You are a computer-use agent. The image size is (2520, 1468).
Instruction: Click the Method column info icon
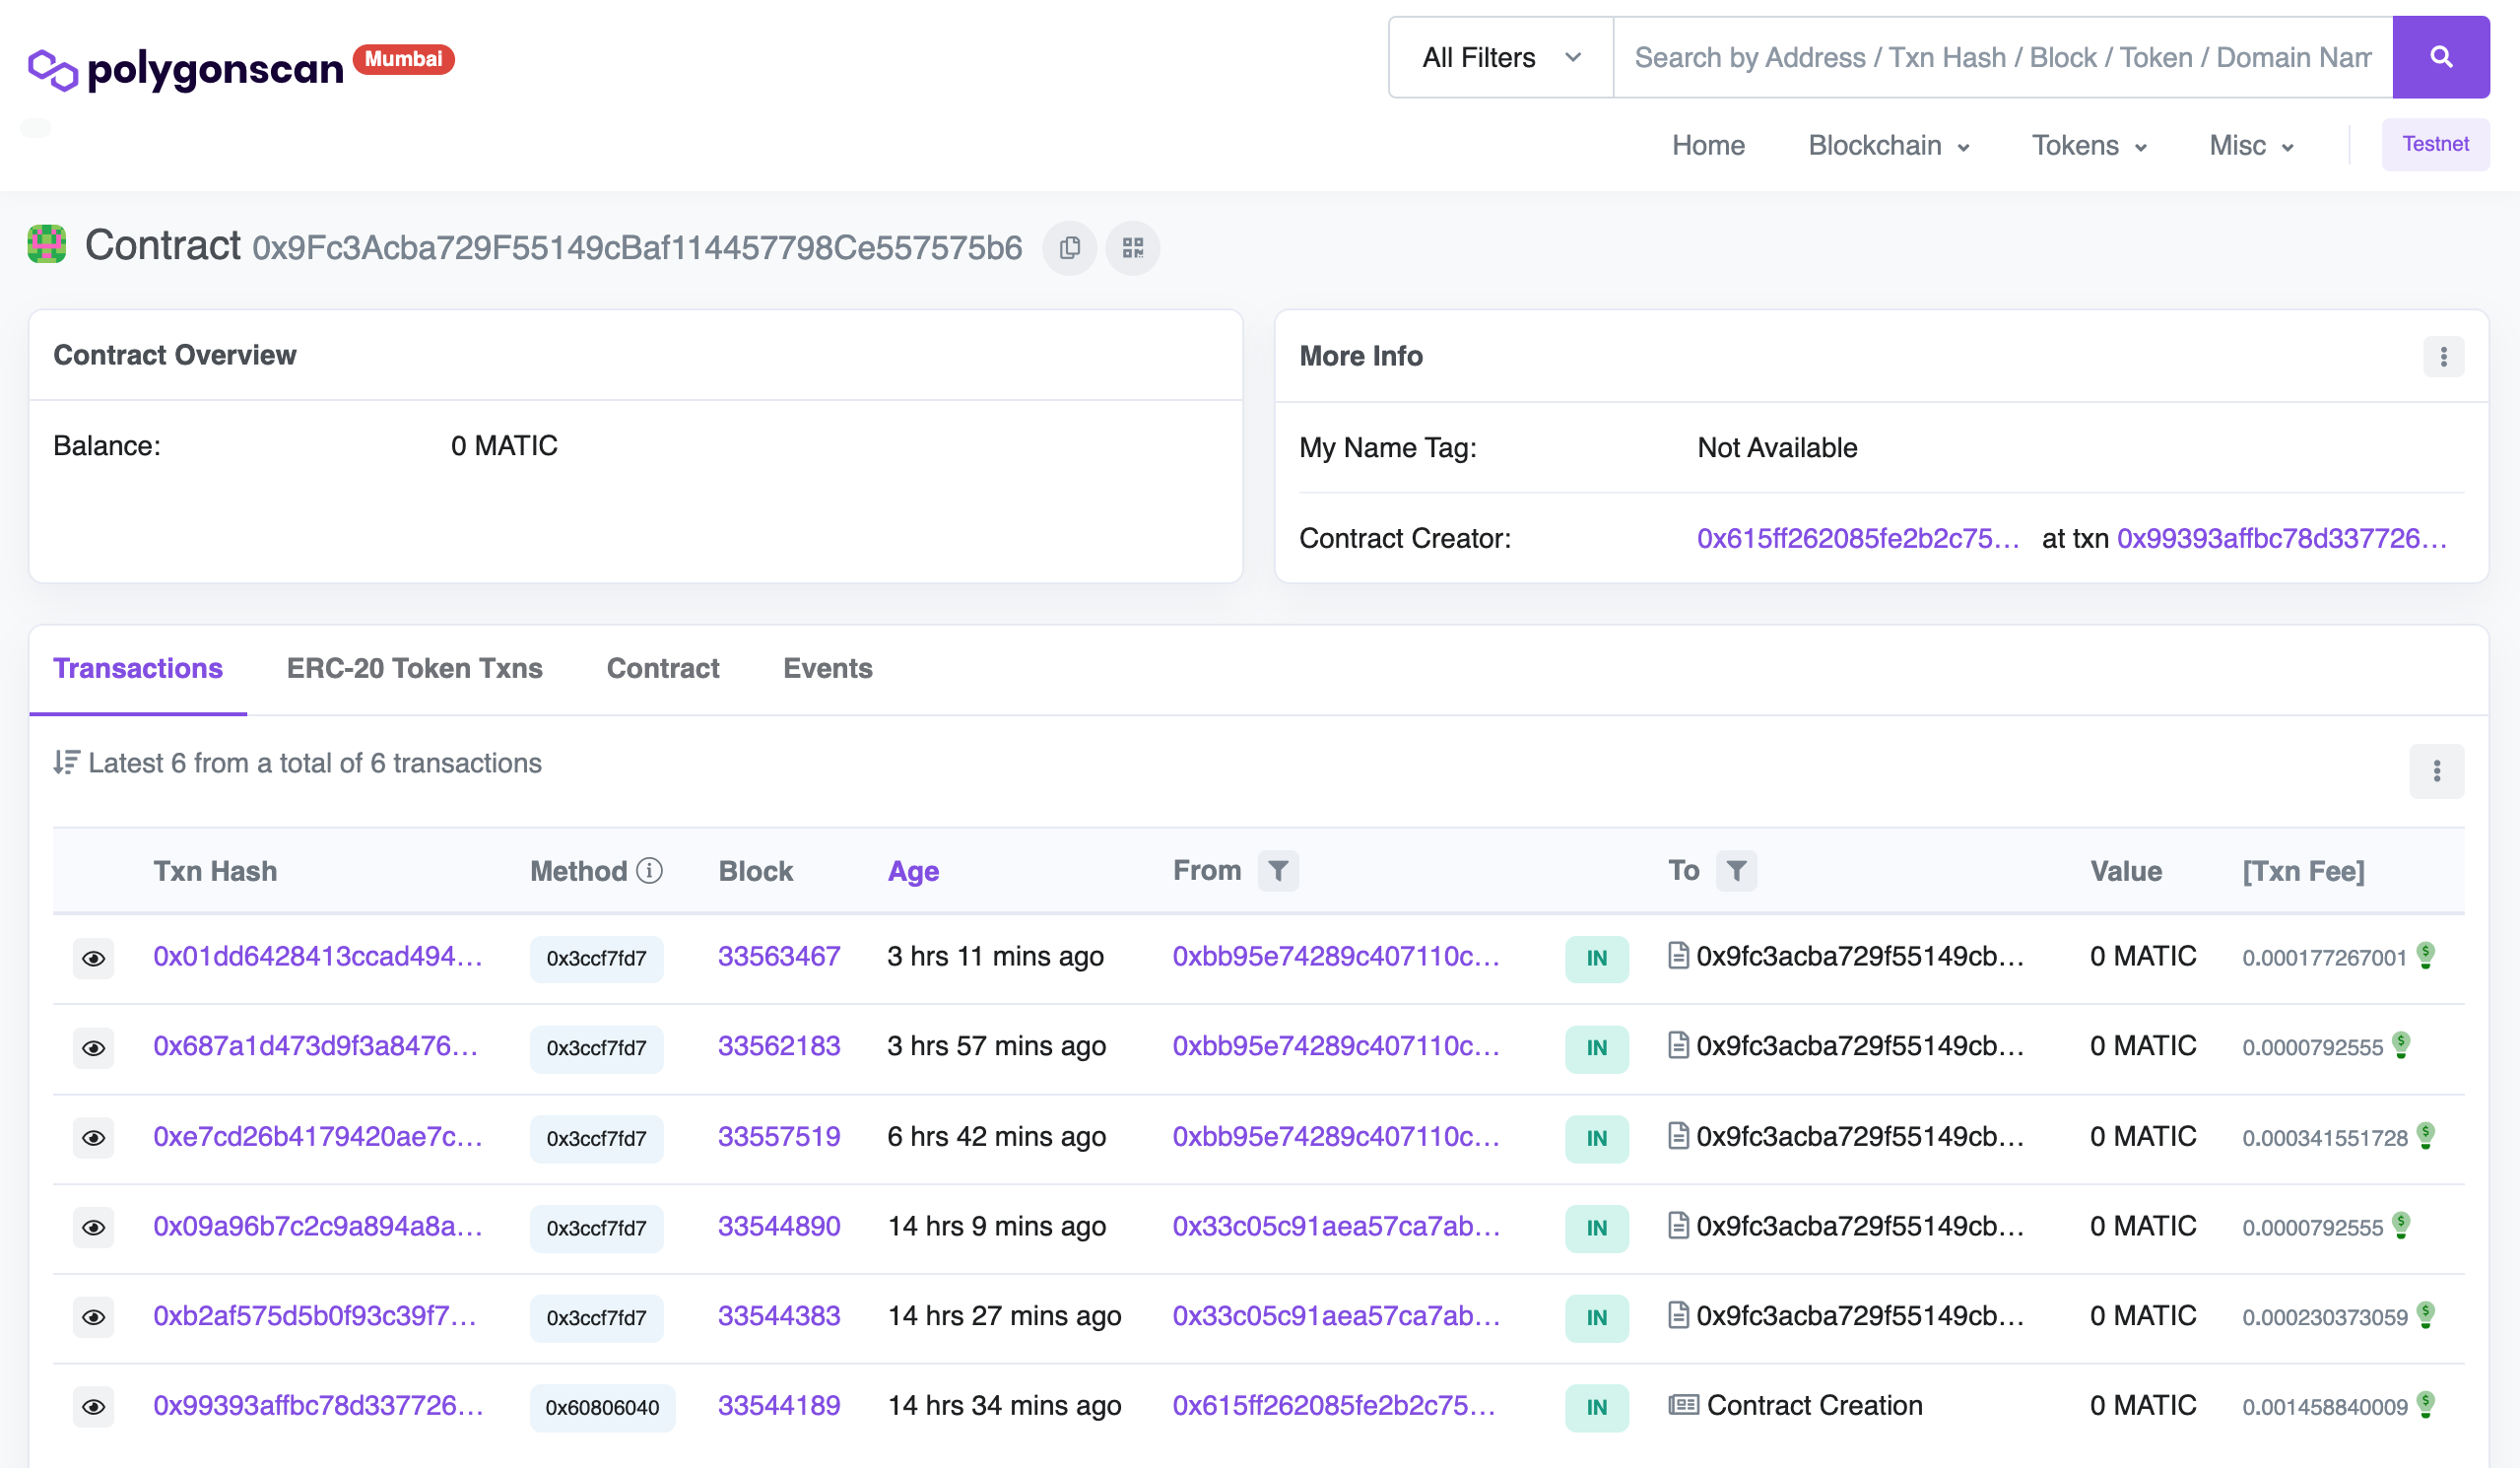point(650,871)
